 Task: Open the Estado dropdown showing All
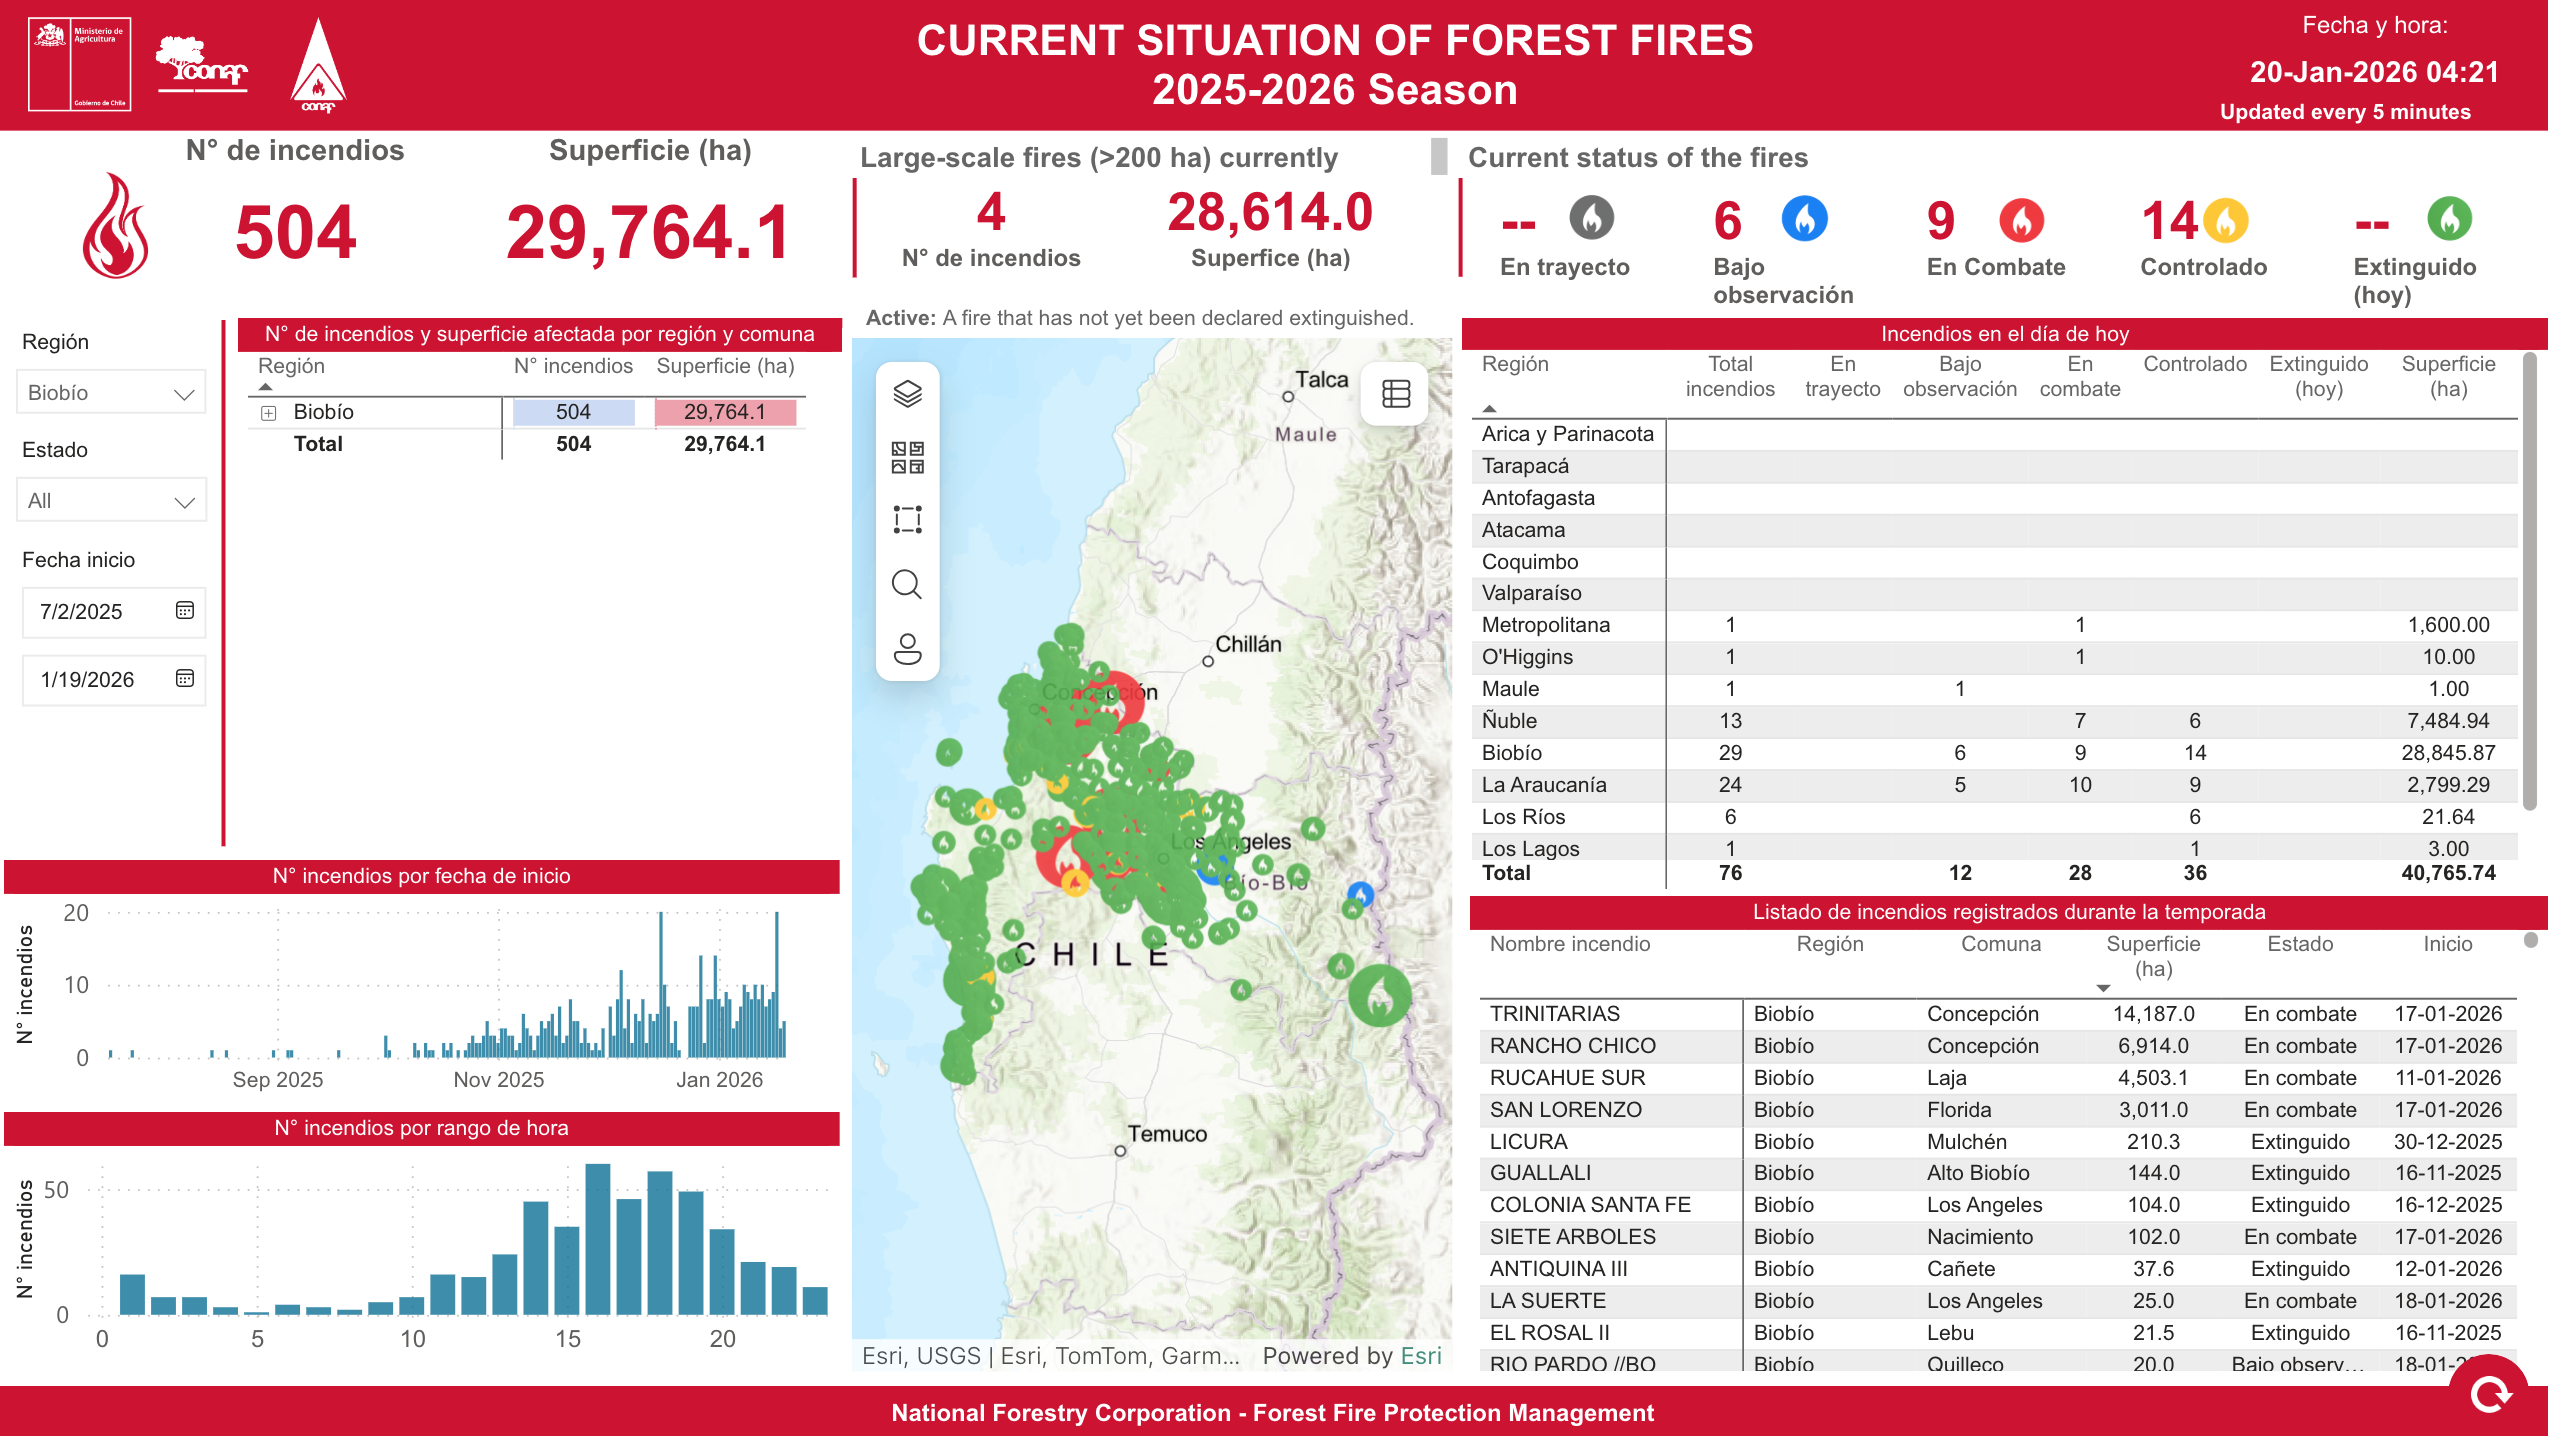[x=111, y=501]
